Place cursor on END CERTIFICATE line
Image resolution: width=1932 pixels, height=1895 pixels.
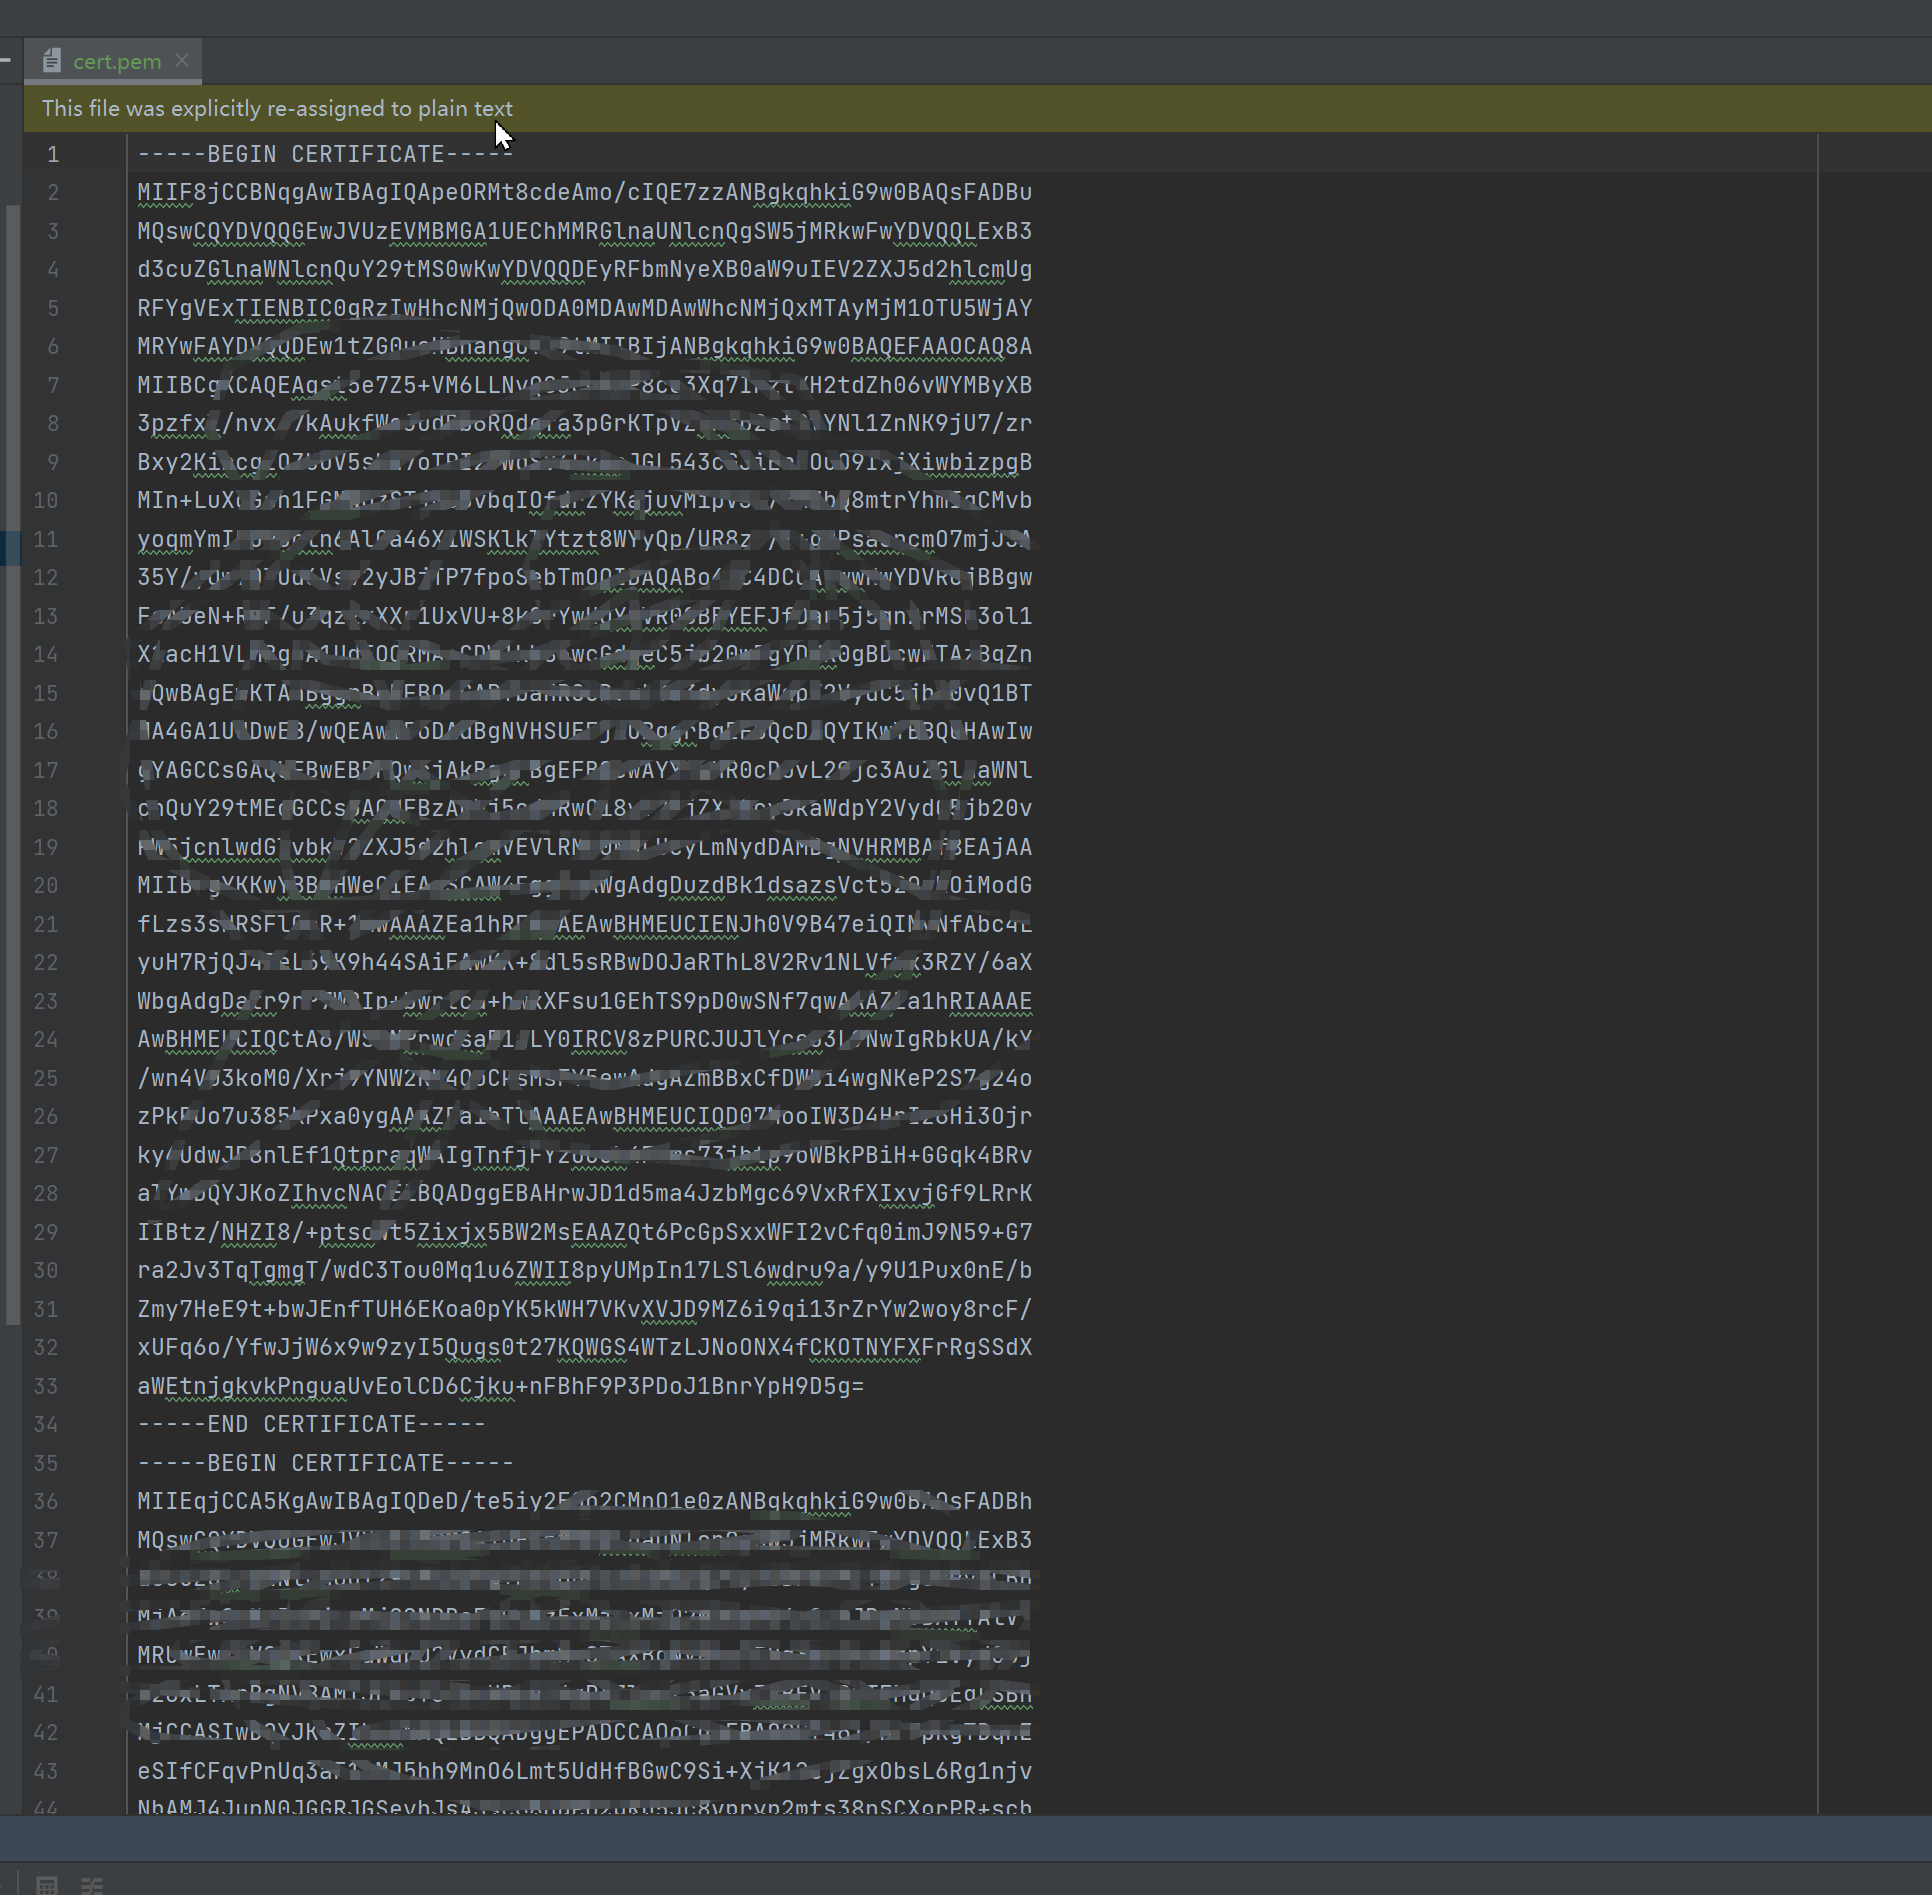click(x=311, y=1424)
